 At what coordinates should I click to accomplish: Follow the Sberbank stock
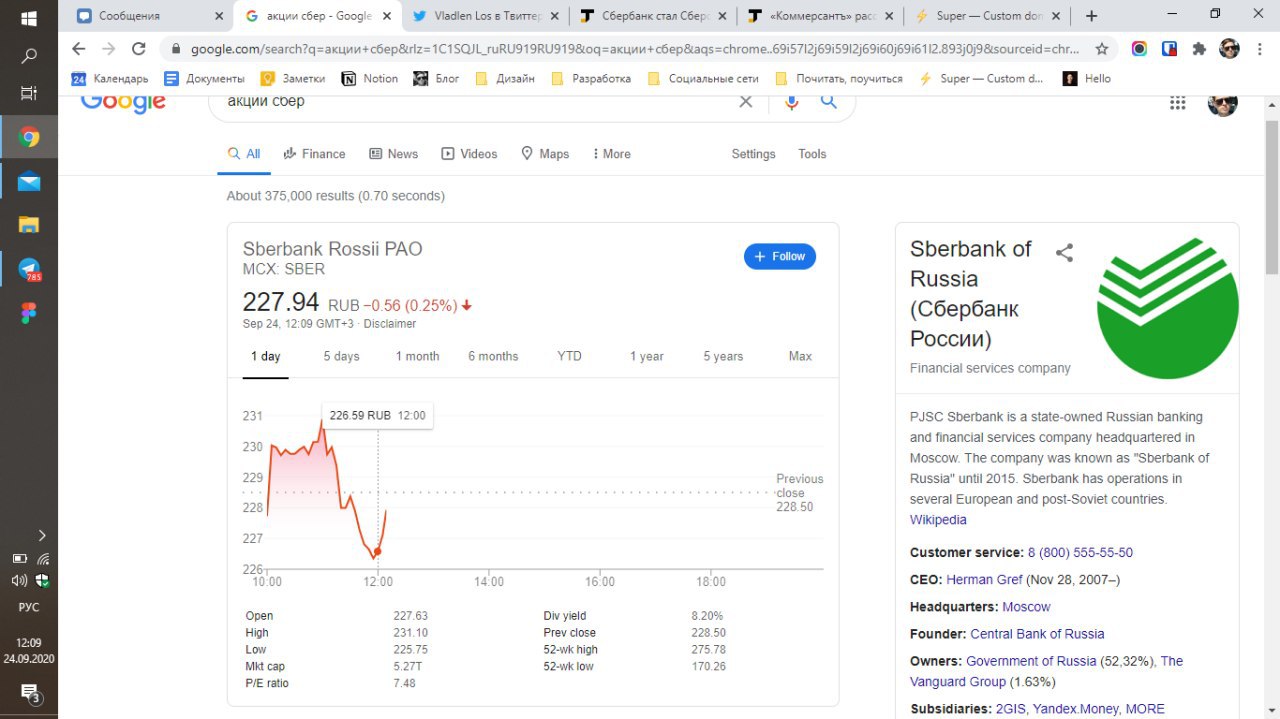coord(780,257)
